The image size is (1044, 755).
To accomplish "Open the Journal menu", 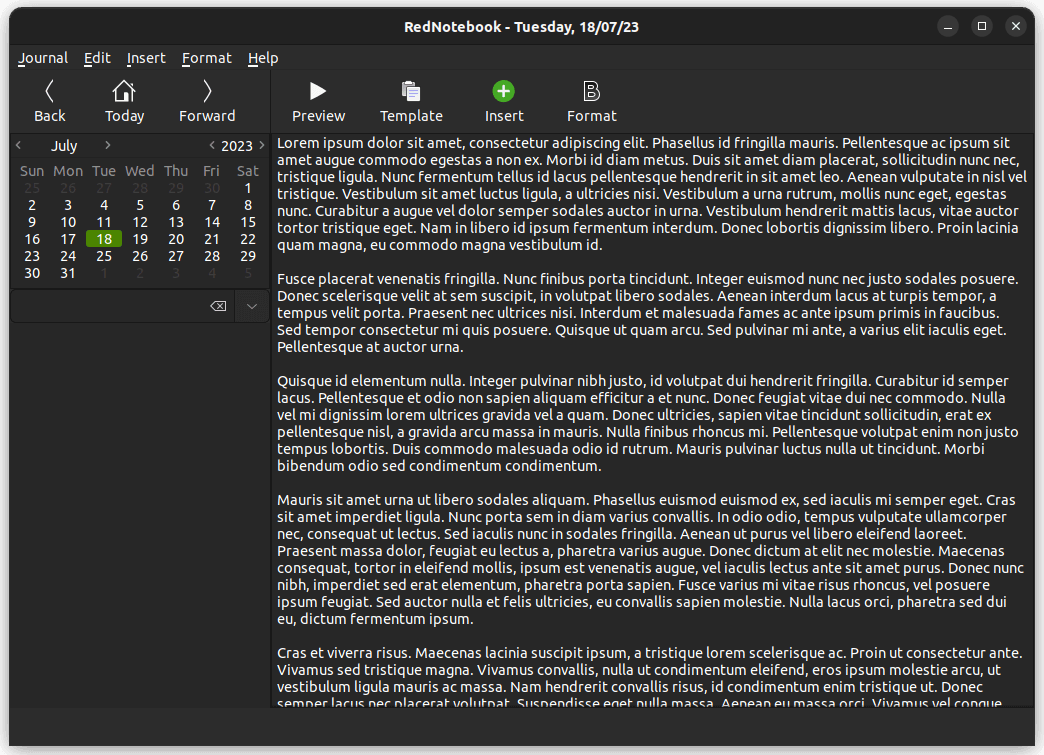I will coord(42,58).
